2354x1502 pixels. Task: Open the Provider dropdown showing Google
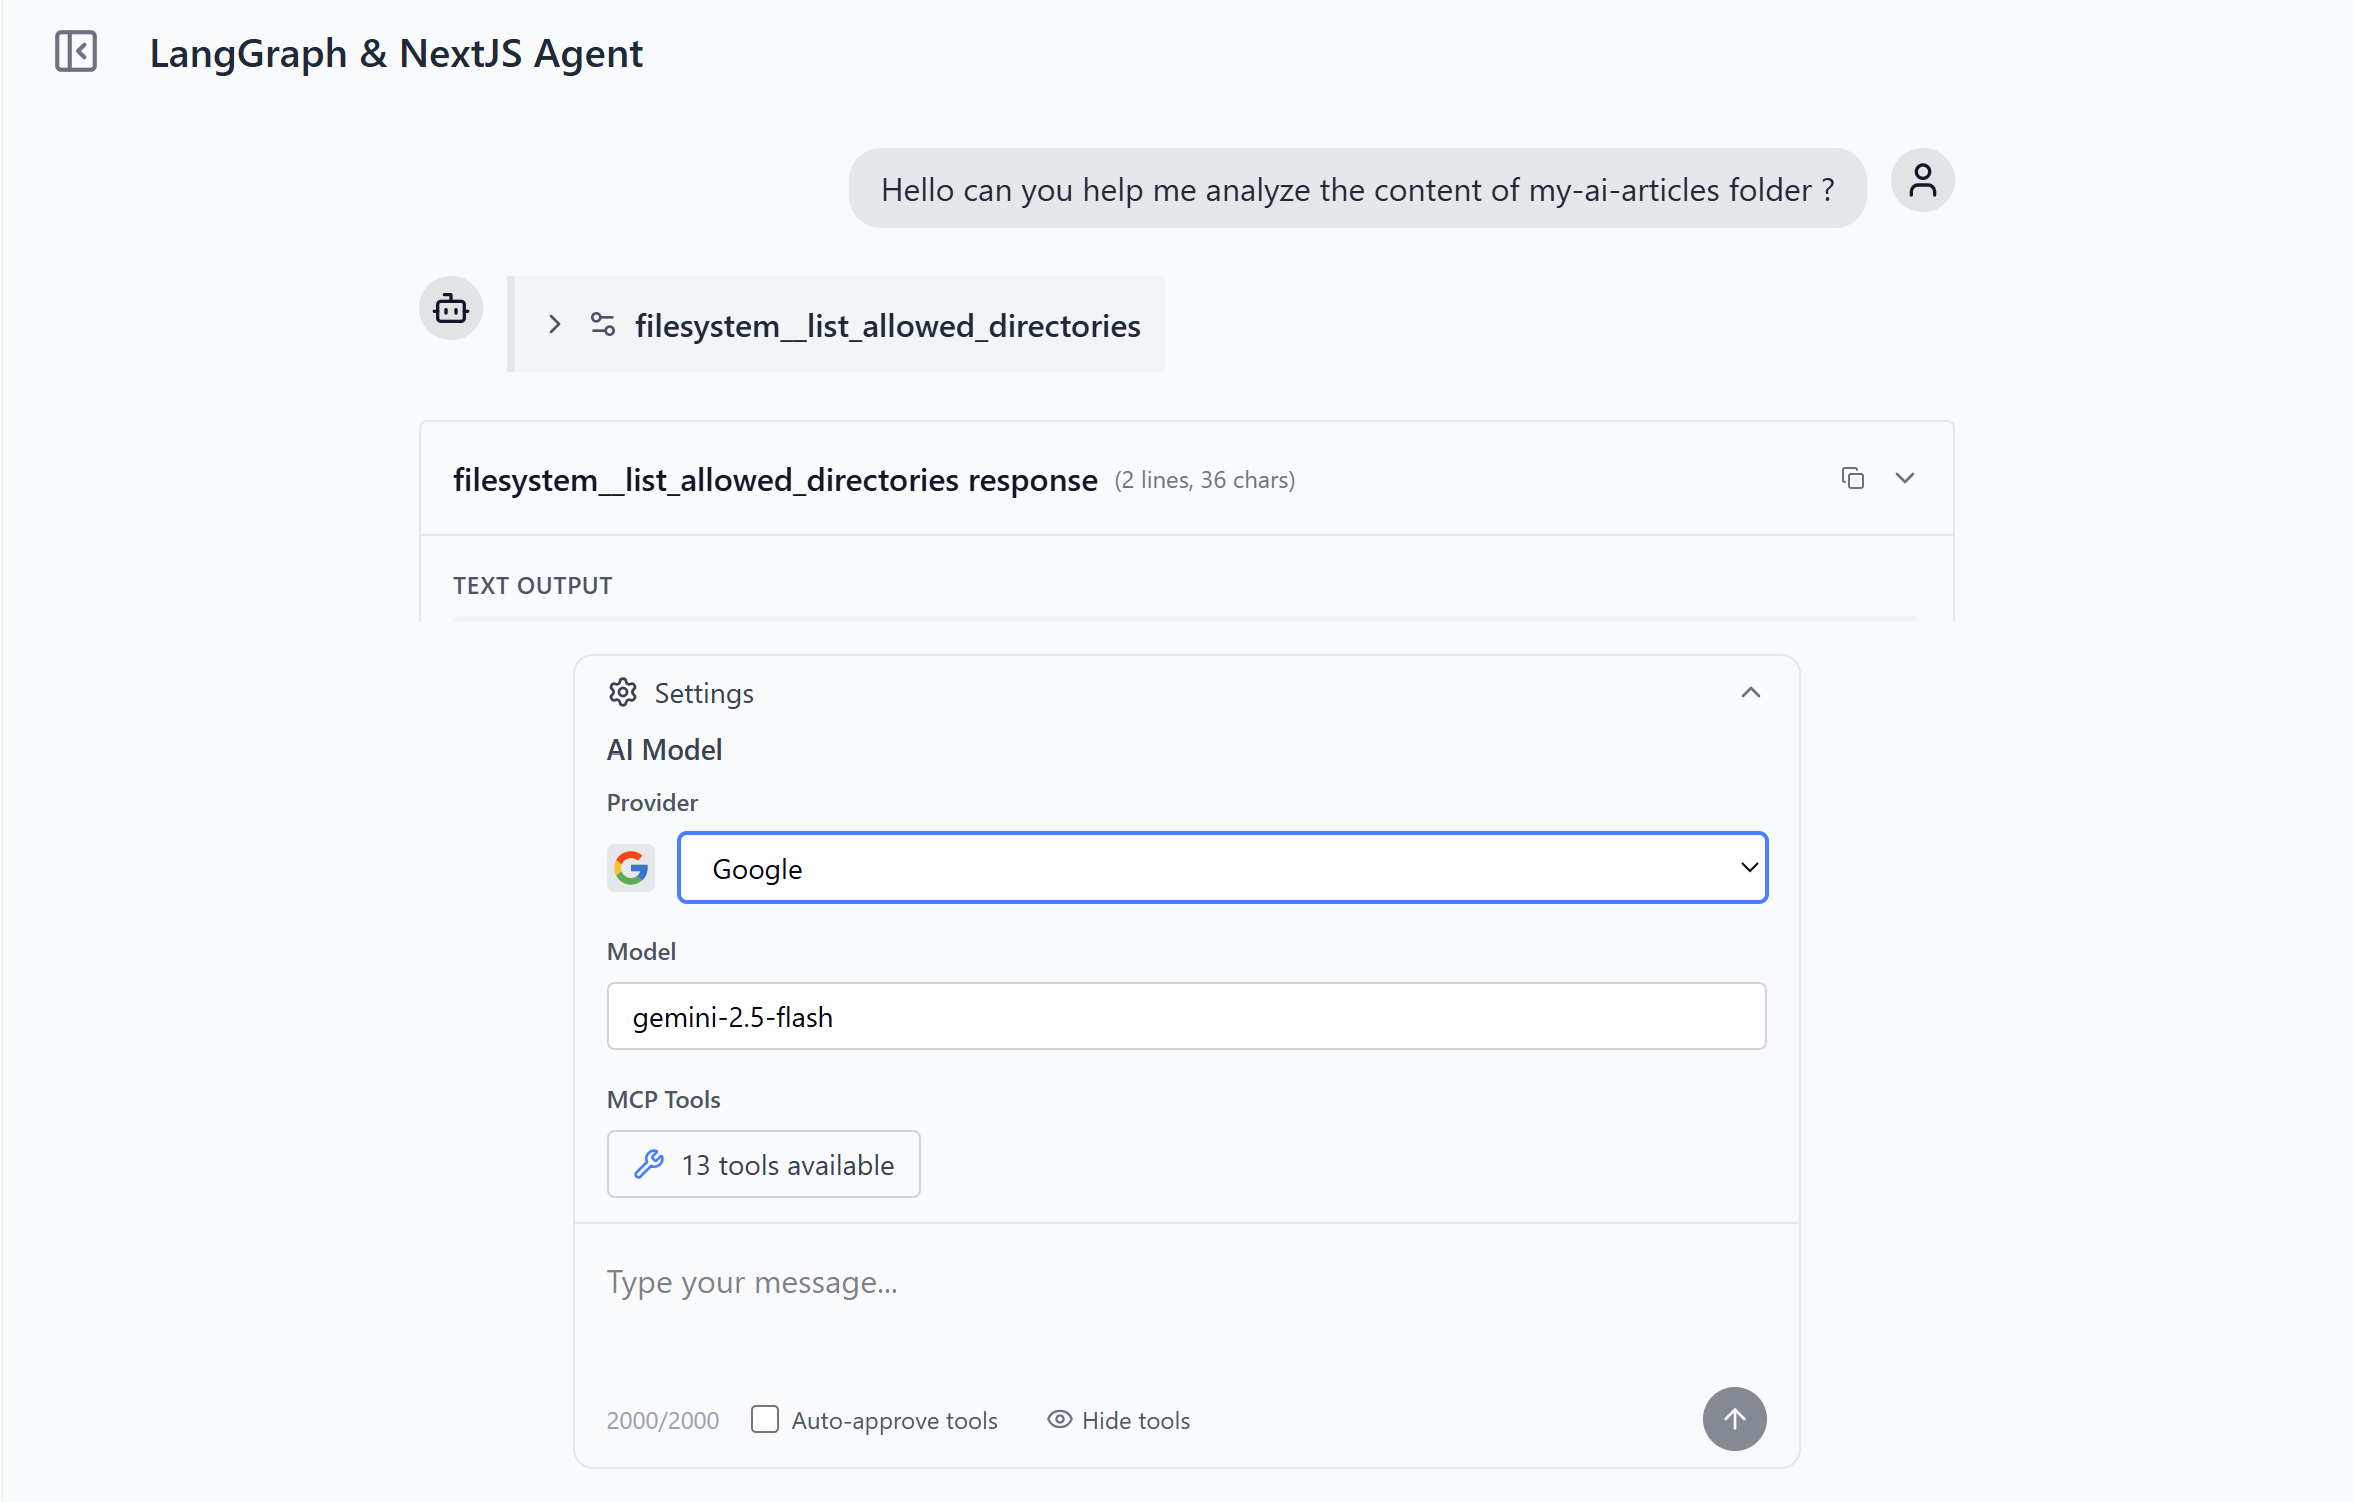(x=1221, y=868)
